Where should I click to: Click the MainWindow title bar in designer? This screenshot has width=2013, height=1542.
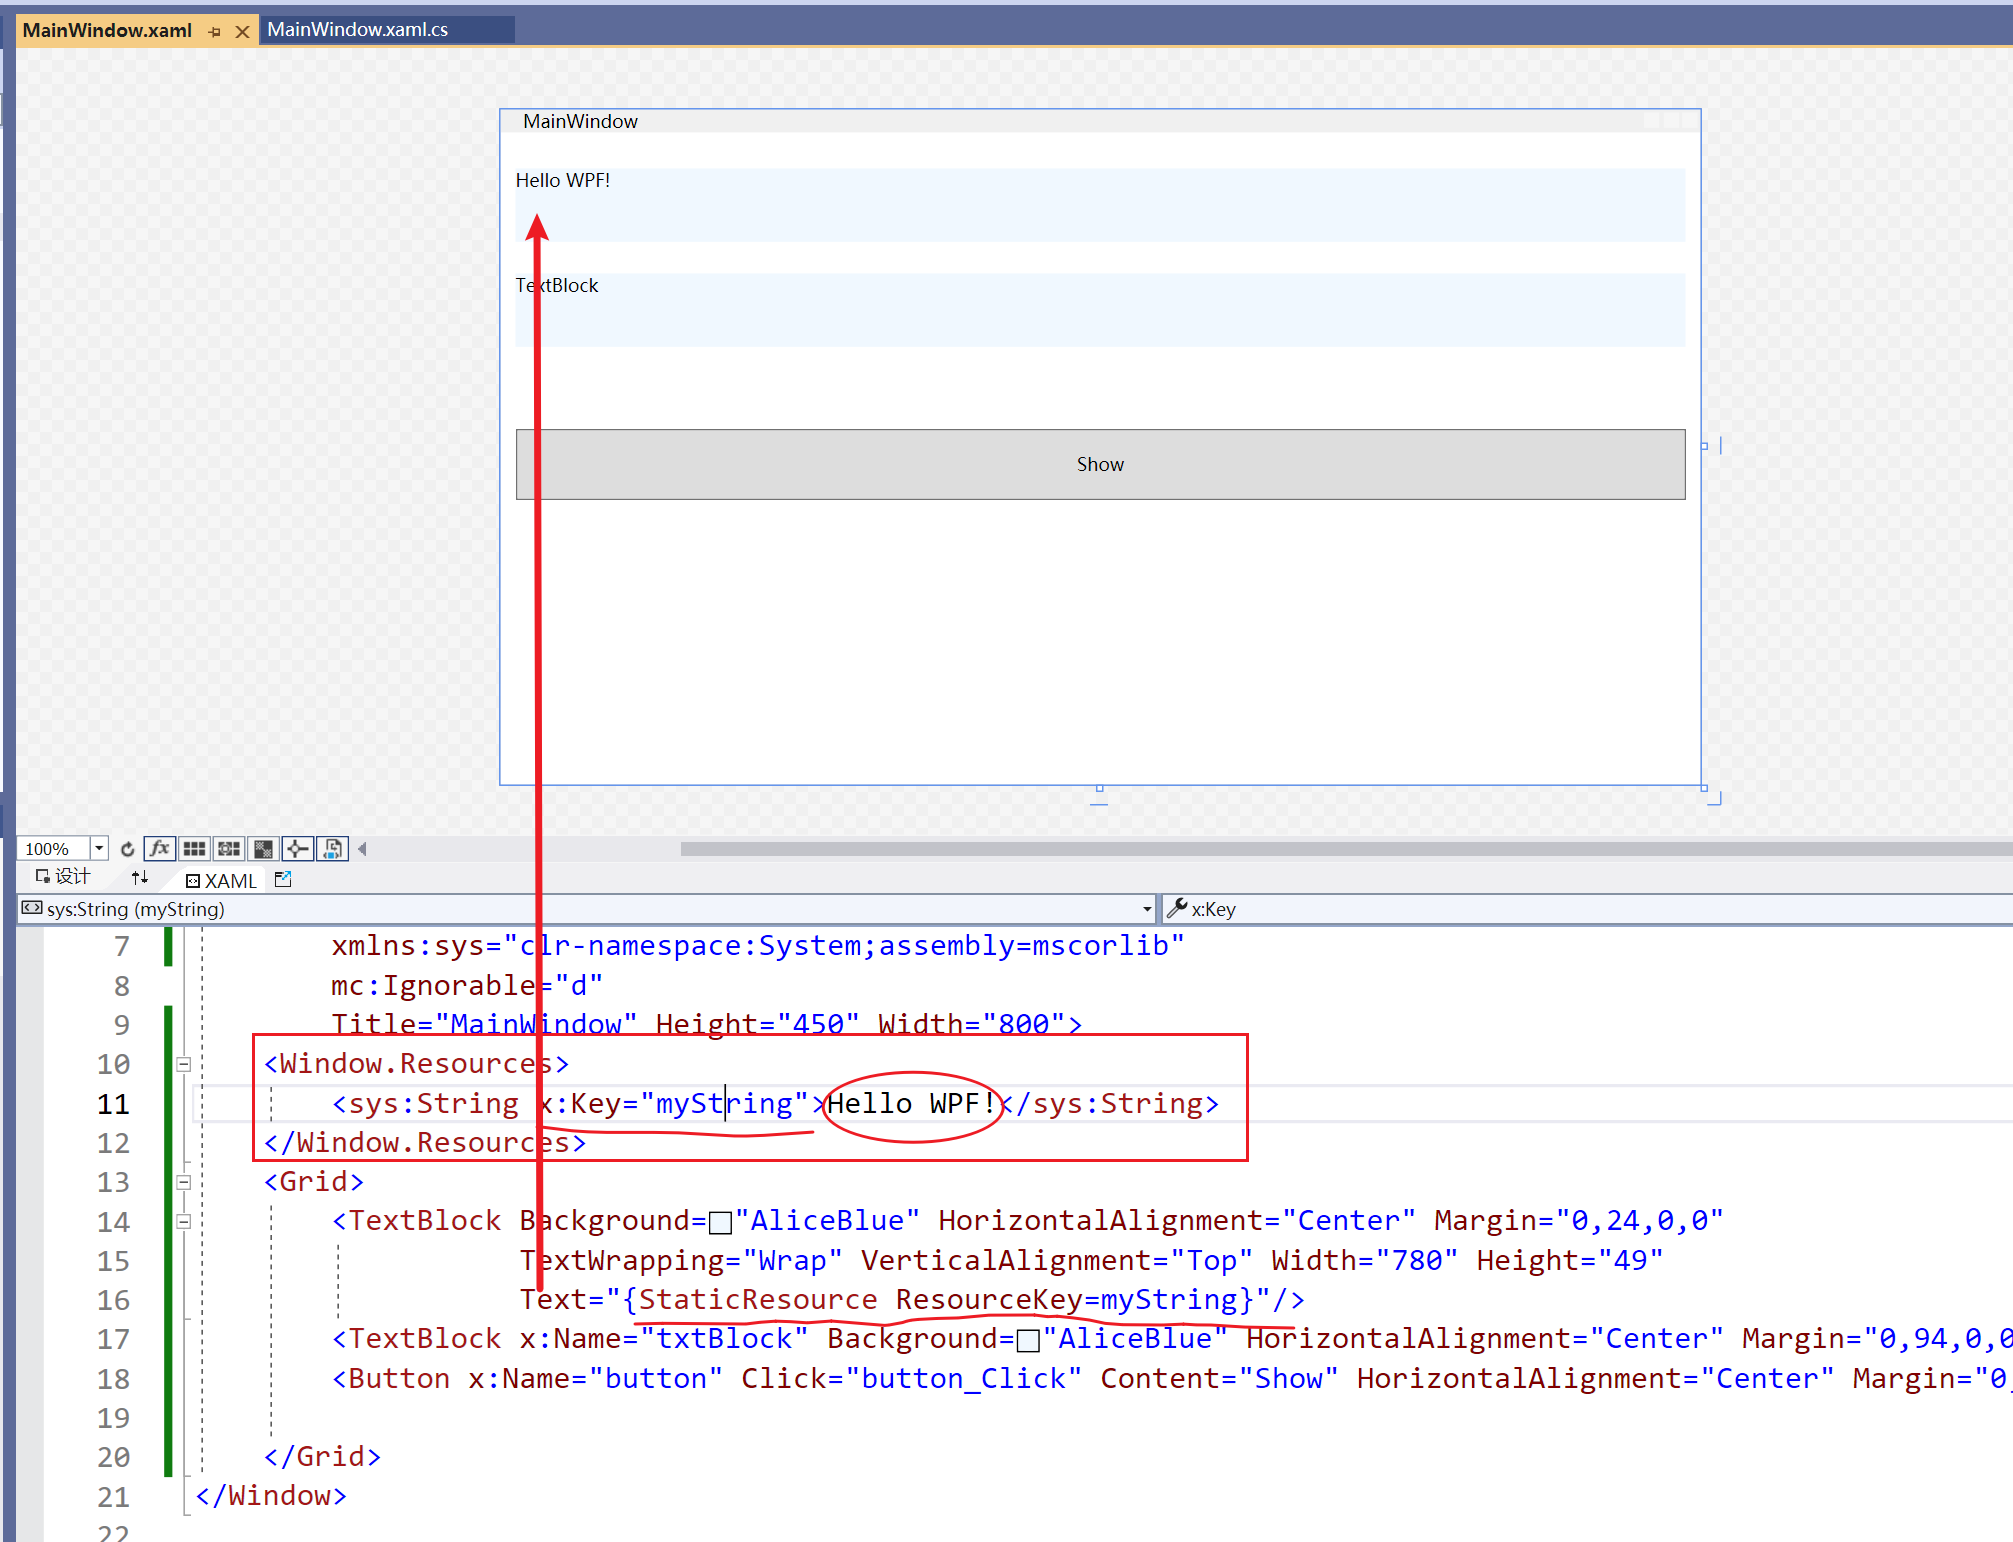(x=1100, y=121)
